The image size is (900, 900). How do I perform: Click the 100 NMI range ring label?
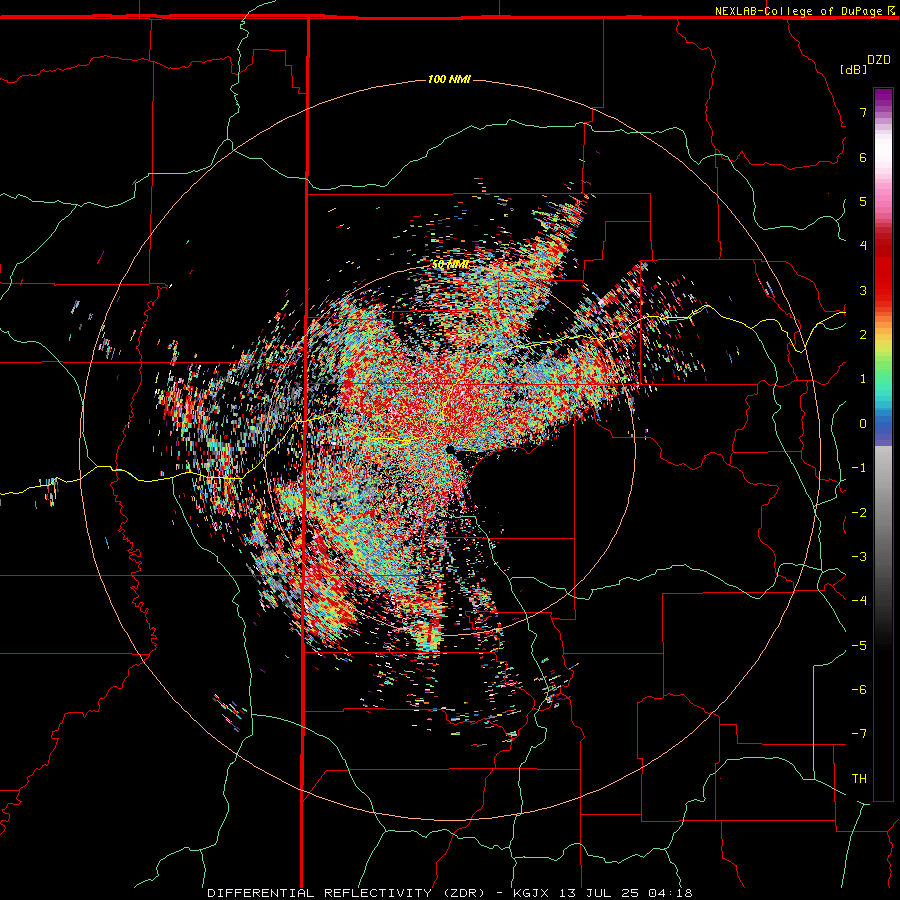(x=449, y=79)
